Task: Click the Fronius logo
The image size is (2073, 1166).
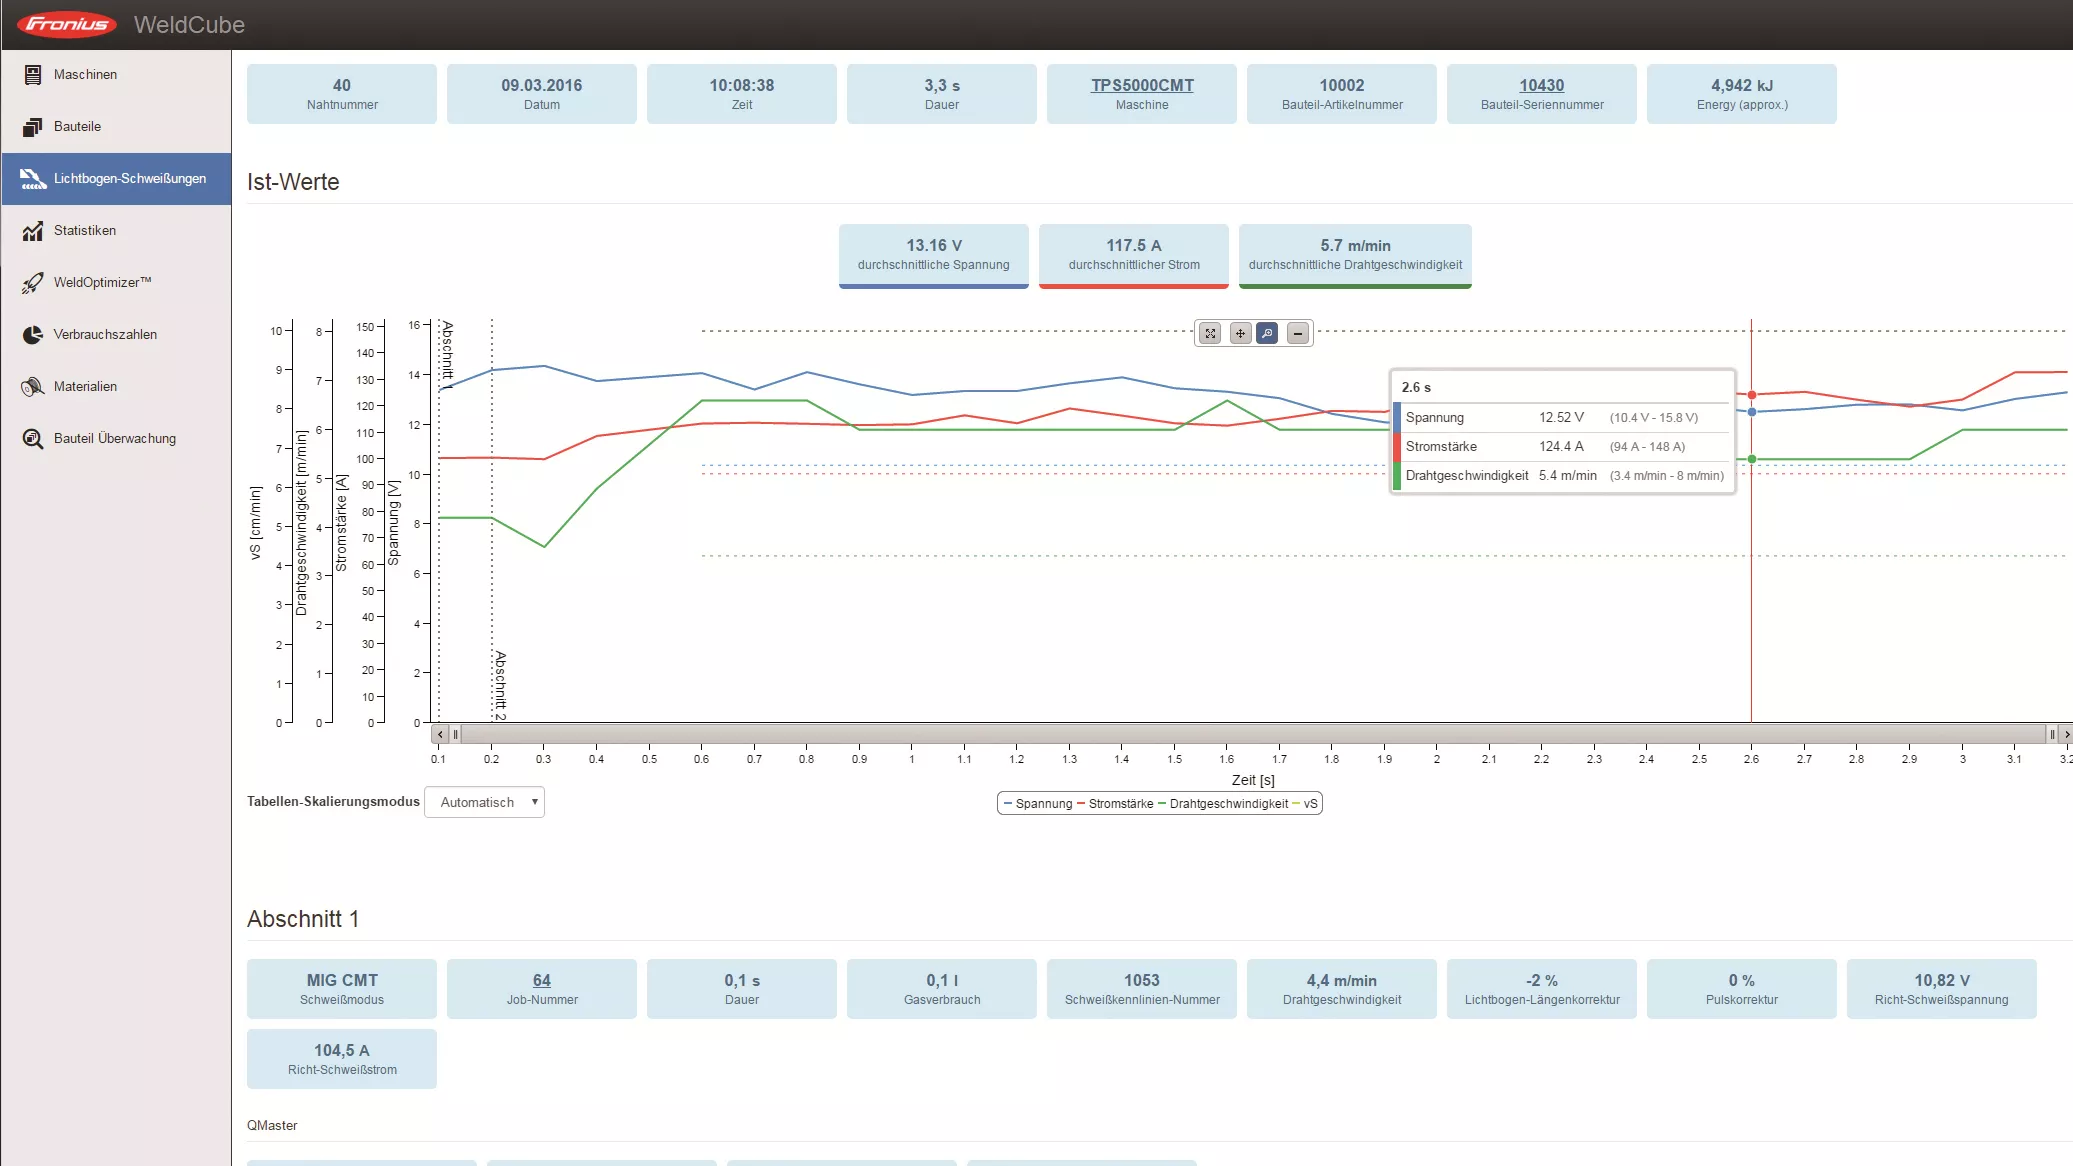Action: tap(67, 24)
